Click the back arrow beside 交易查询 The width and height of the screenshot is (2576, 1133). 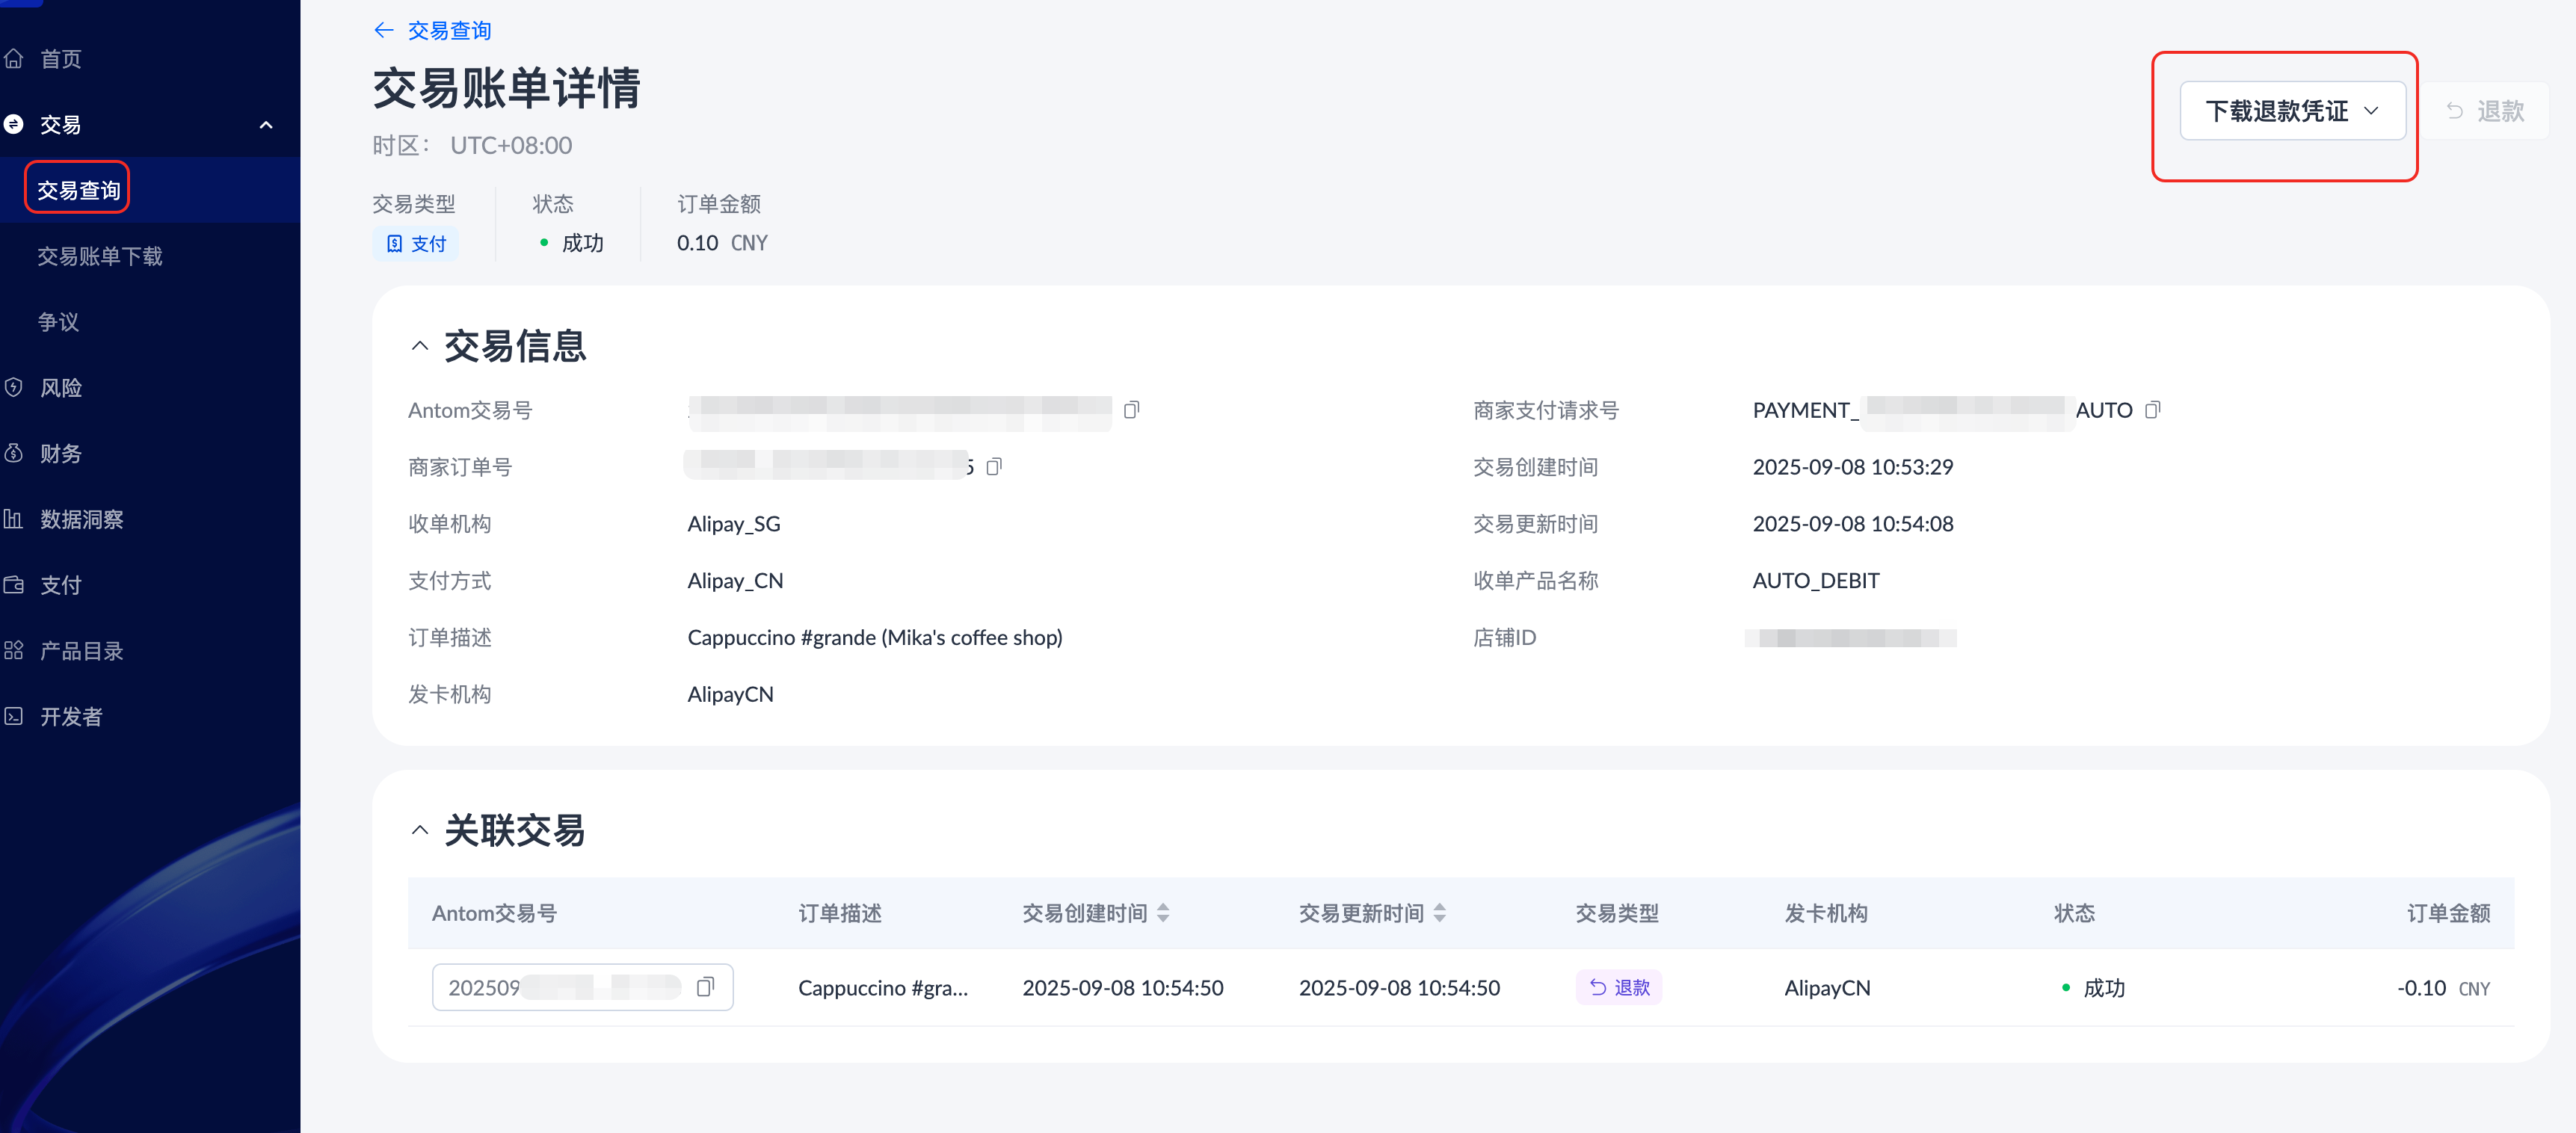pyautogui.click(x=383, y=30)
